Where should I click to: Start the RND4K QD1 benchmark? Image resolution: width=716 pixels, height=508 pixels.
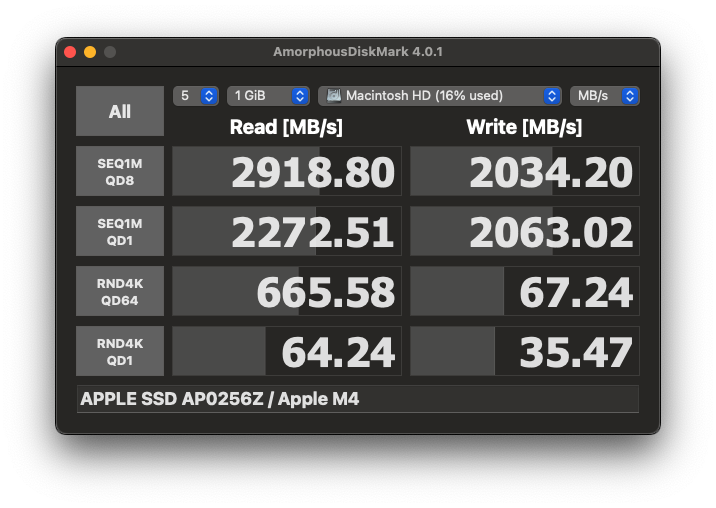pos(120,351)
